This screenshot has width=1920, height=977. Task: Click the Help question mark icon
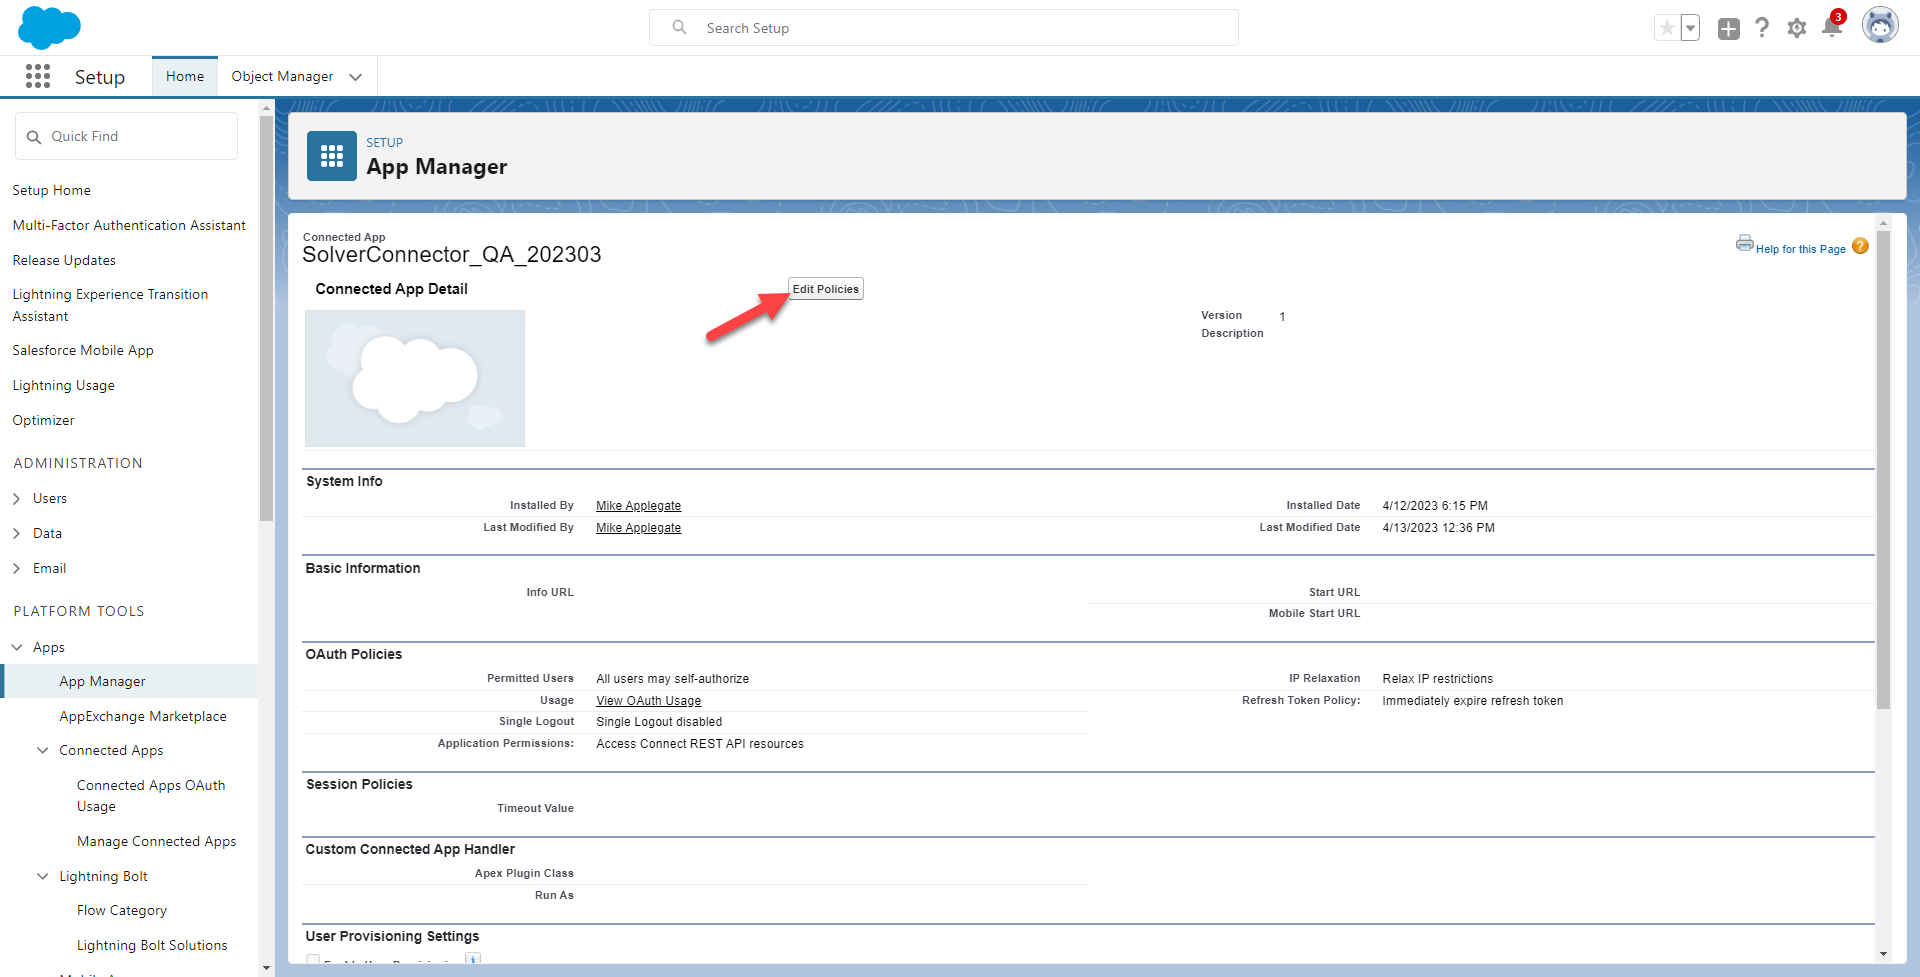1762,28
